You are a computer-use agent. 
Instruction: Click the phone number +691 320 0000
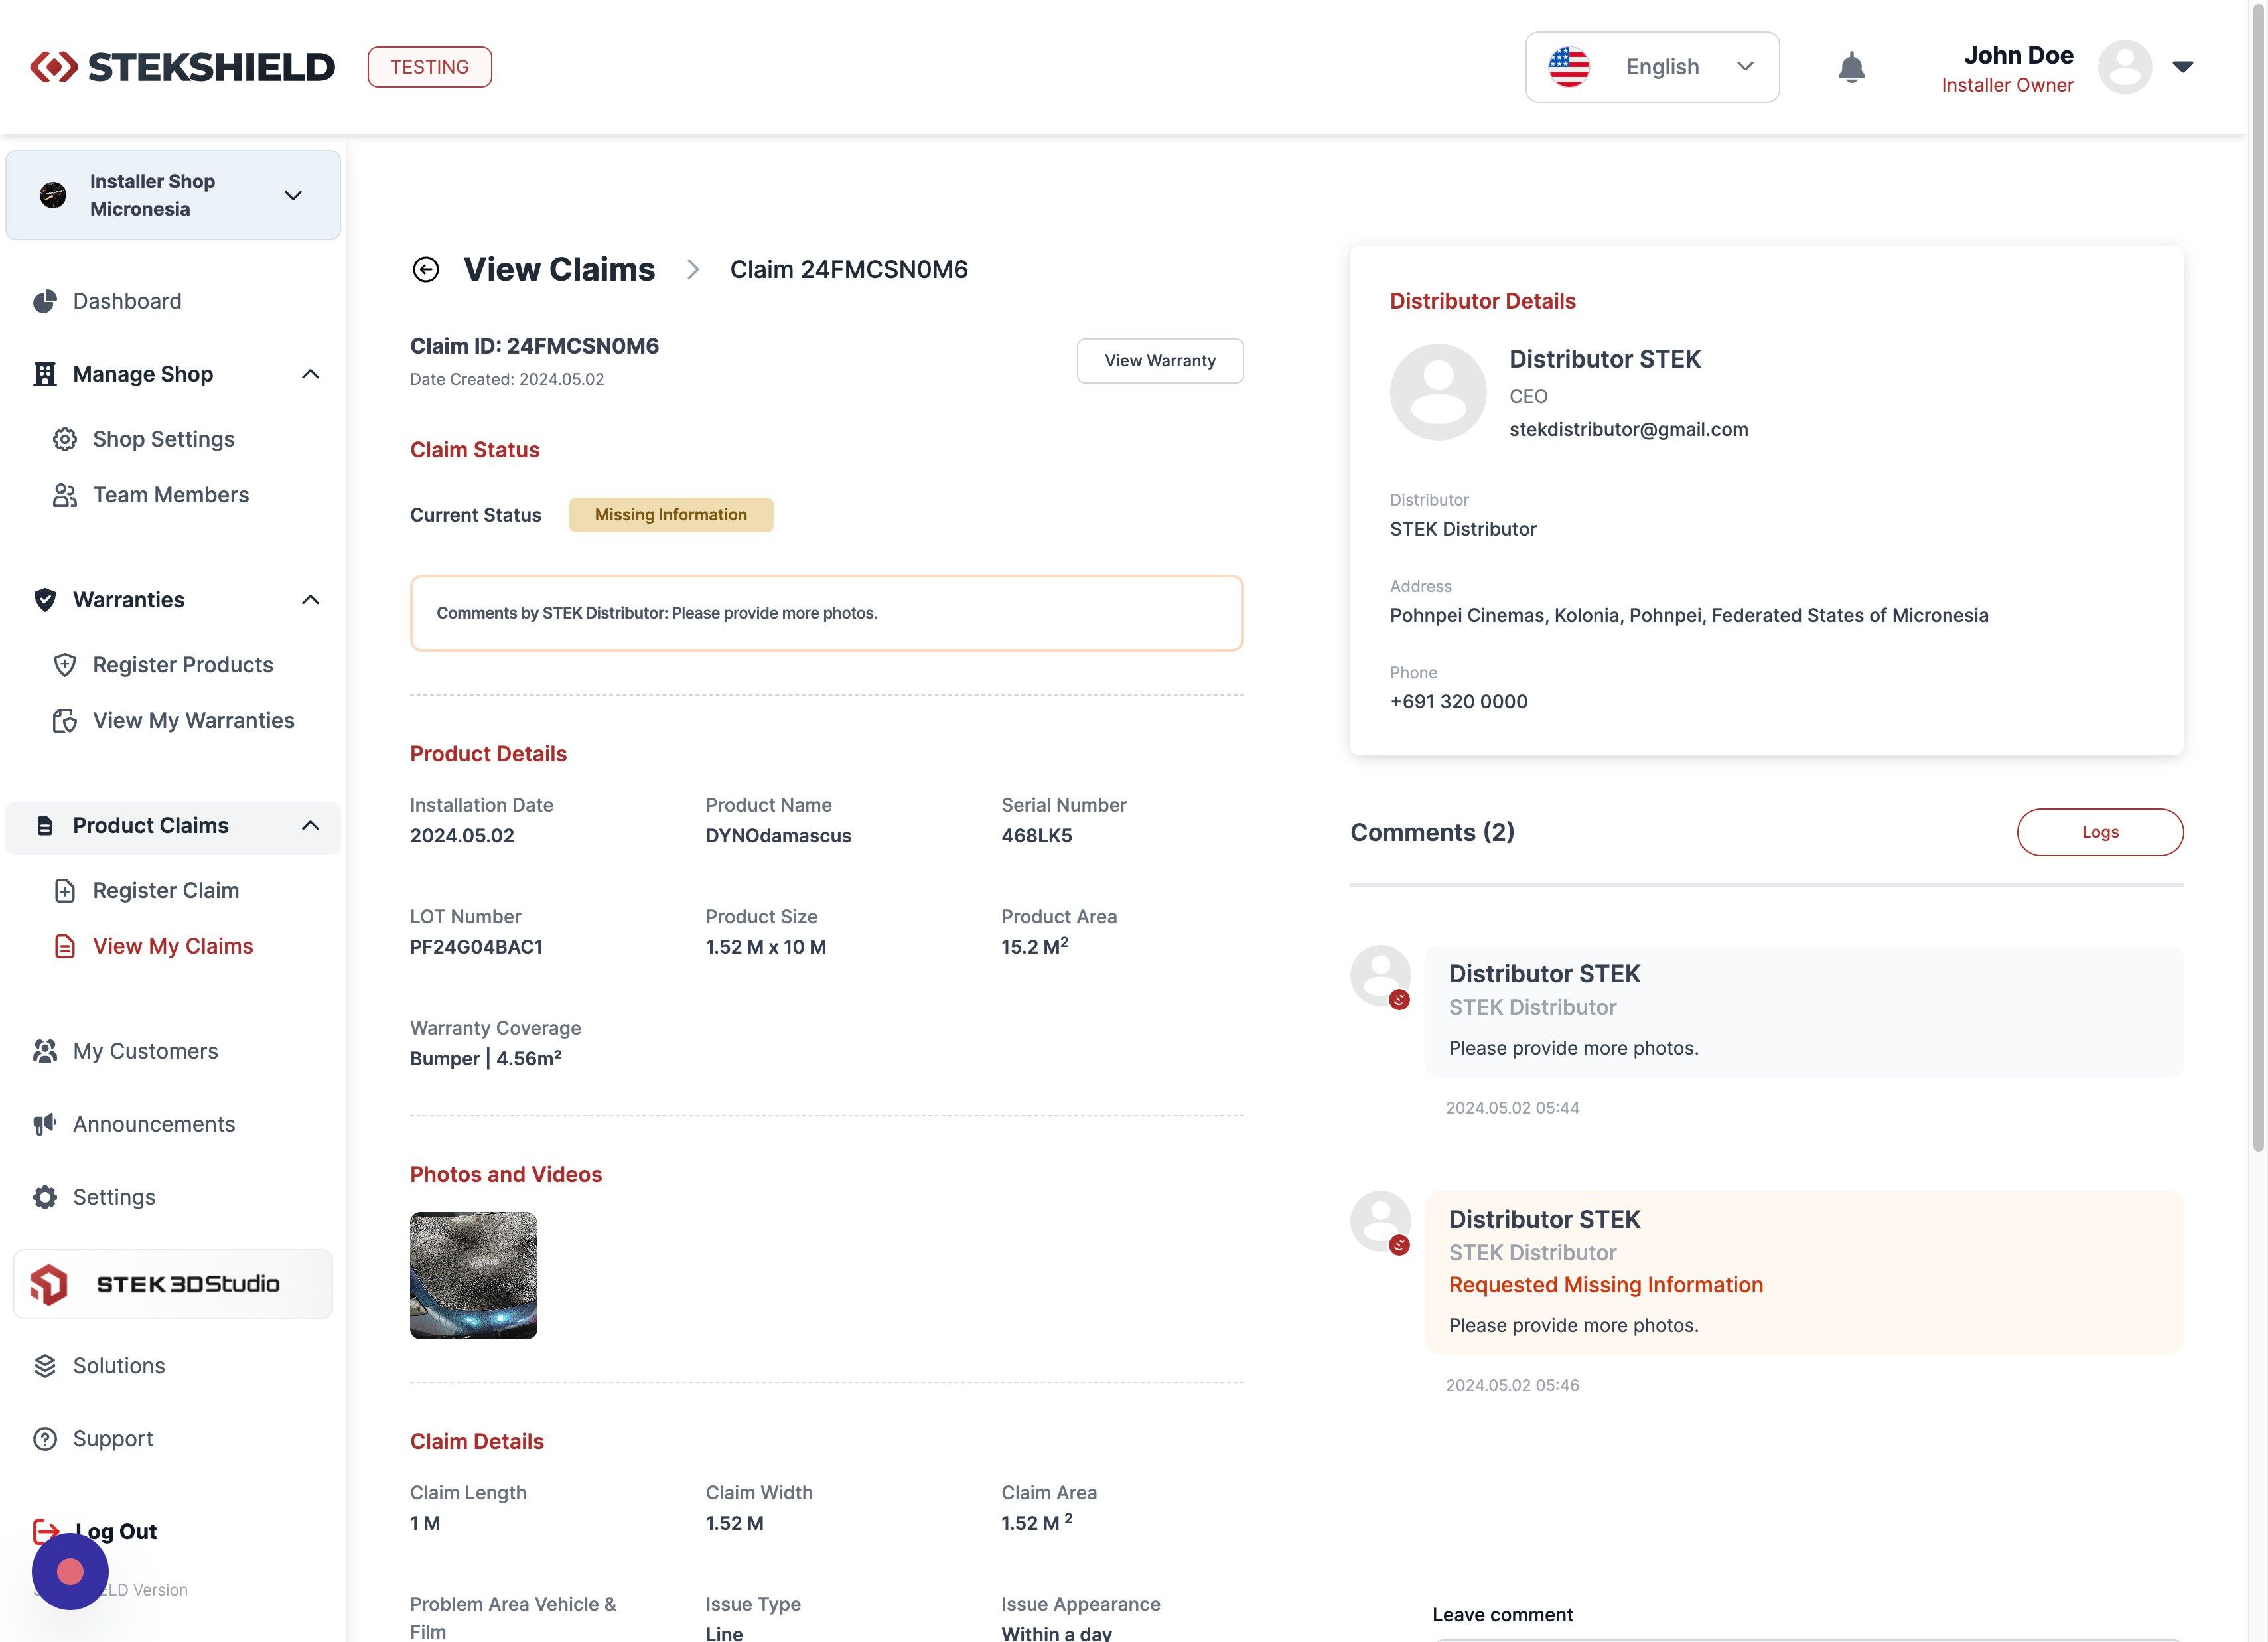click(x=1459, y=702)
